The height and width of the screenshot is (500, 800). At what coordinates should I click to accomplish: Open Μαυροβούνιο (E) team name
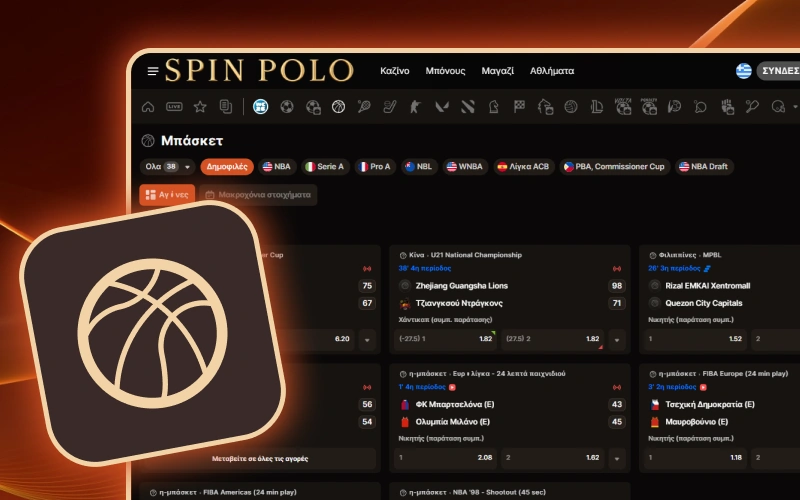pyautogui.click(x=696, y=422)
